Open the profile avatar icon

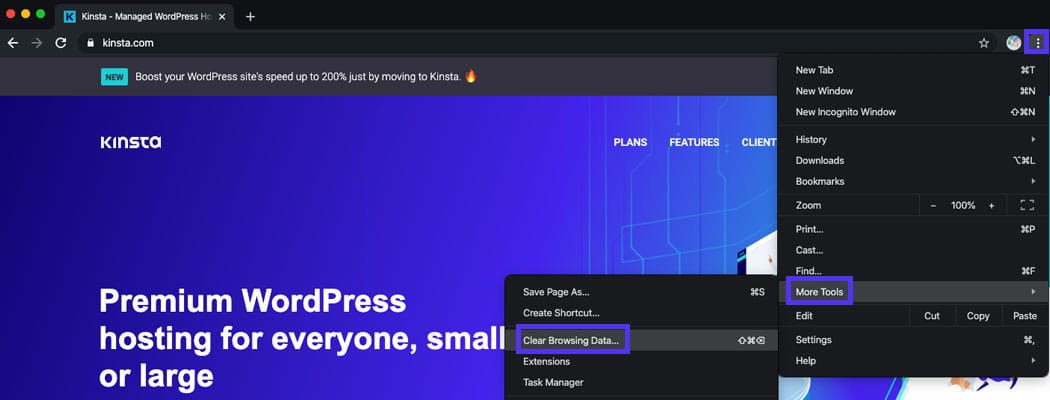(x=1013, y=43)
